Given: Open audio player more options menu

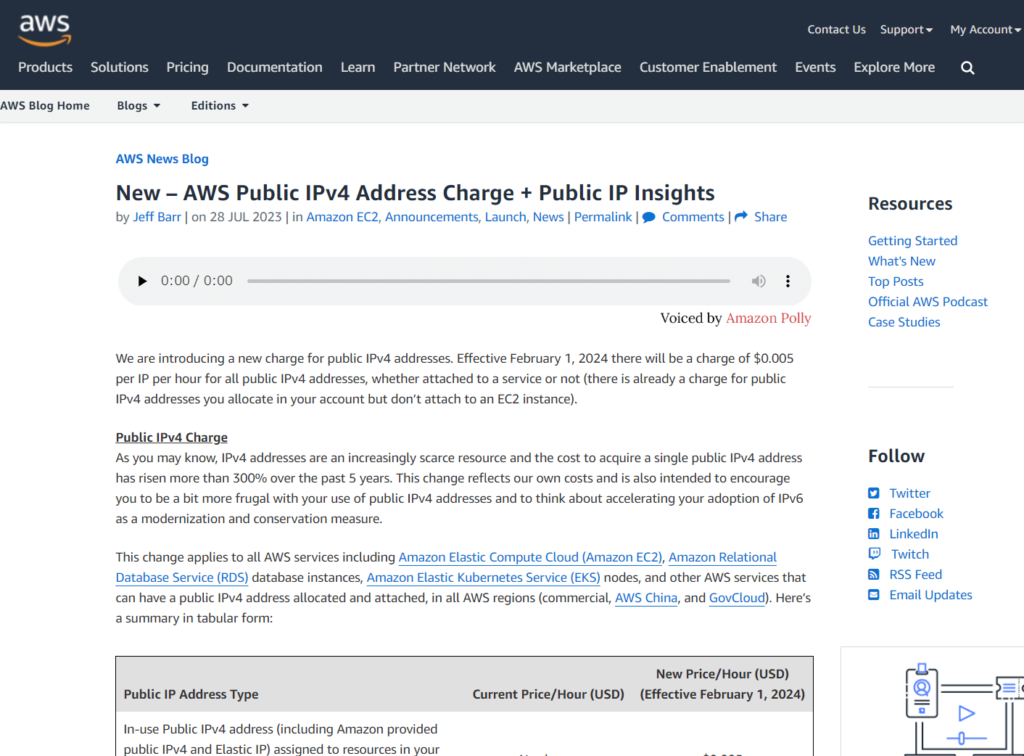Looking at the screenshot, I should (x=788, y=281).
